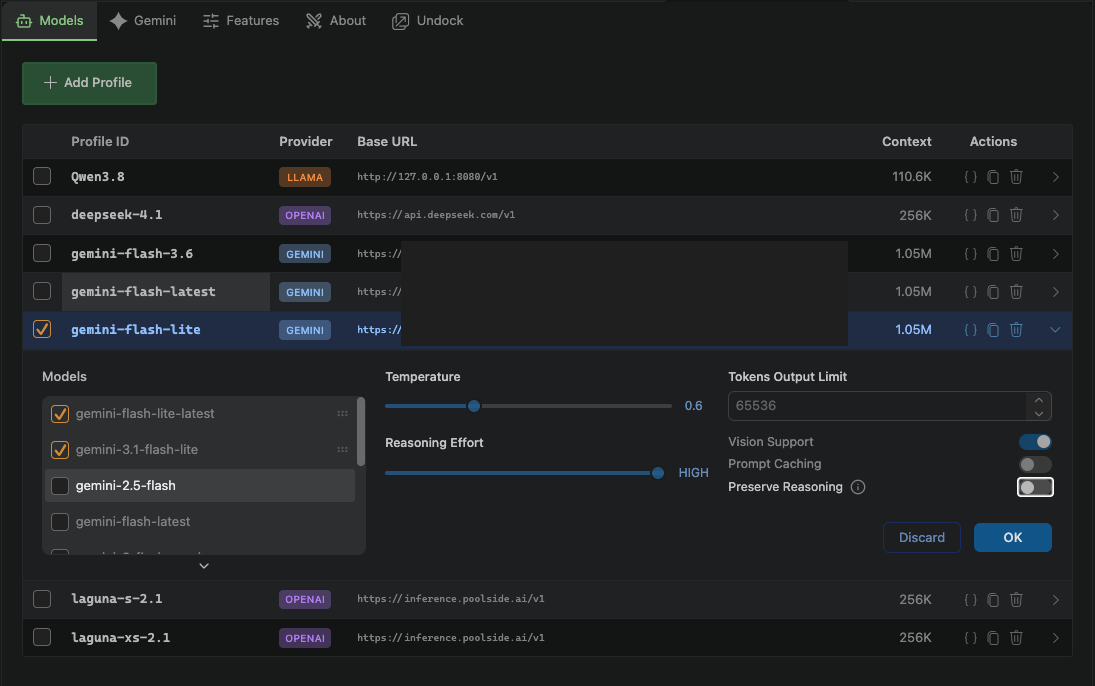Copy the Qwen3.8 profile

(993, 177)
